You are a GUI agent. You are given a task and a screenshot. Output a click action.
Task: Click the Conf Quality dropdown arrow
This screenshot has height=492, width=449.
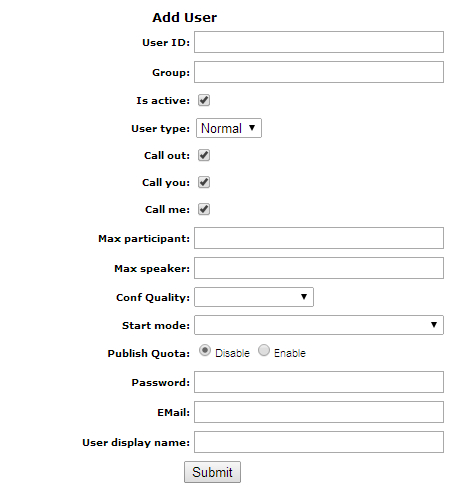point(304,297)
